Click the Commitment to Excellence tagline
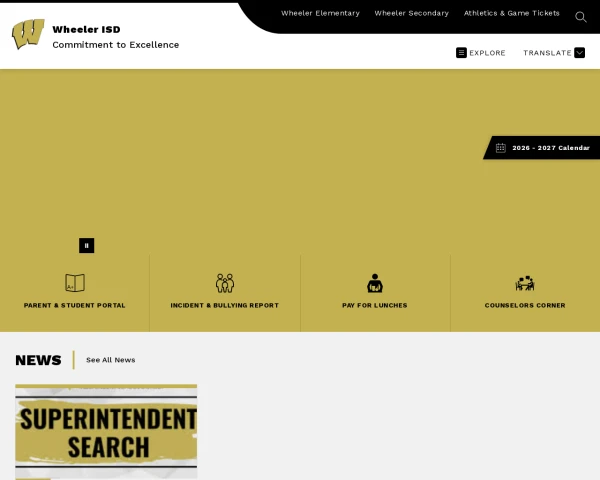 116,45
